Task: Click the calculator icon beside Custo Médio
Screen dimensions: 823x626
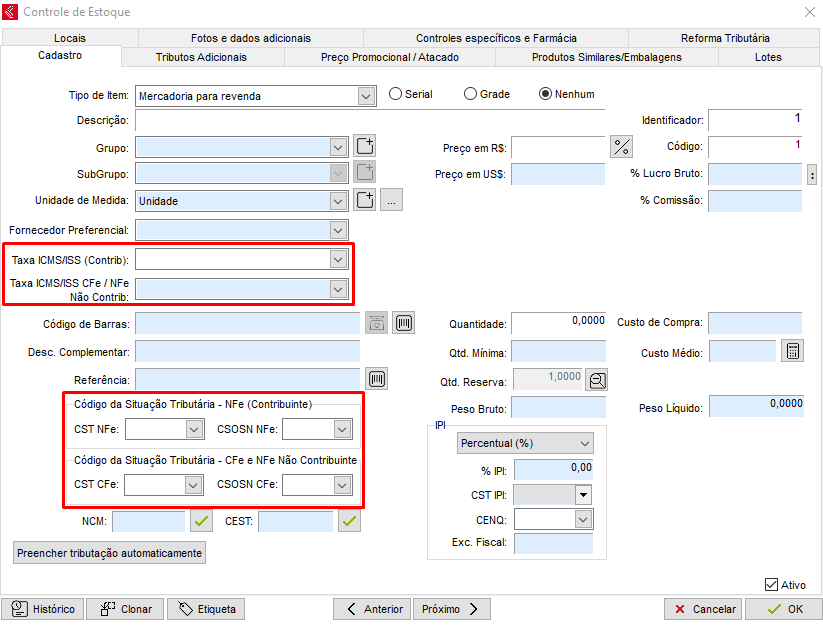Action: 793,351
